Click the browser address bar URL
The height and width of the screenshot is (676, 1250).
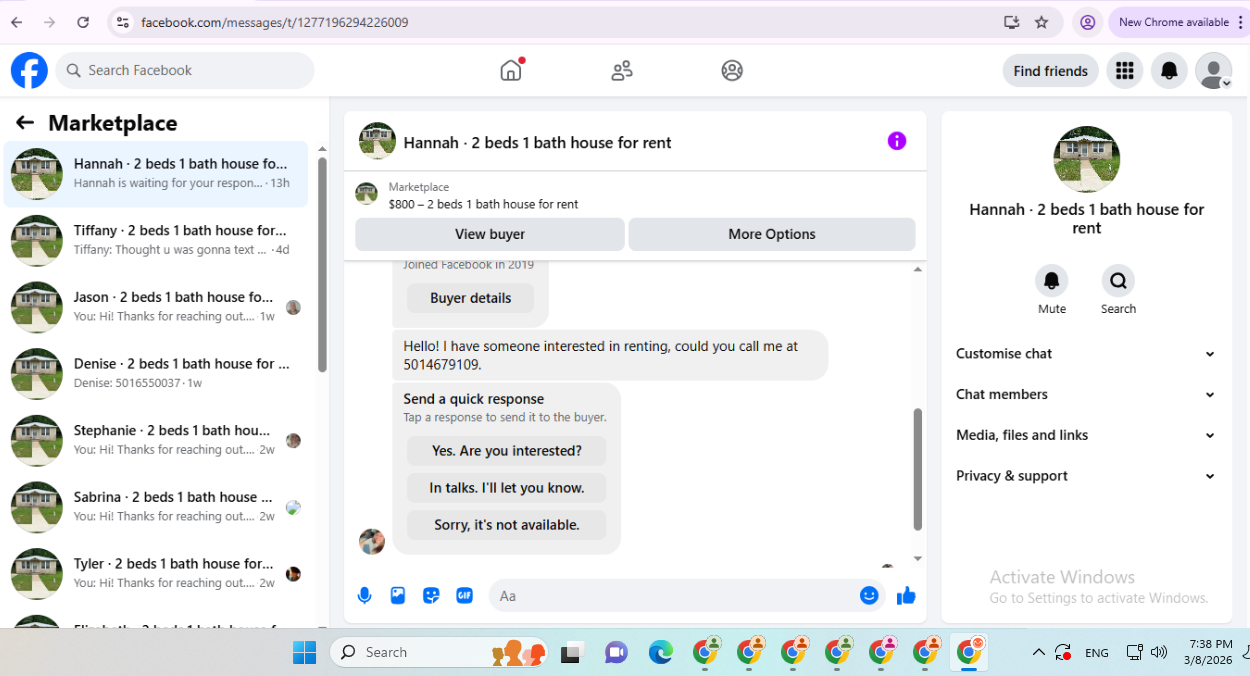tap(274, 22)
